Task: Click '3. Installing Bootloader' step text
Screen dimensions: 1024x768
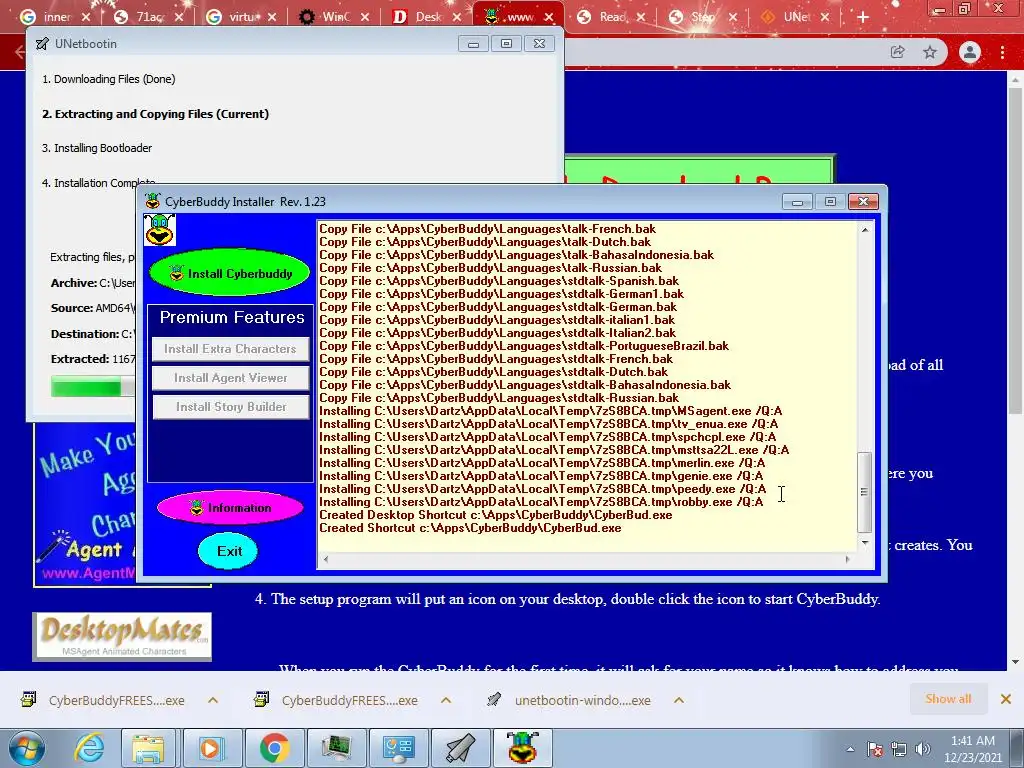Action: [x=97, y=148]
